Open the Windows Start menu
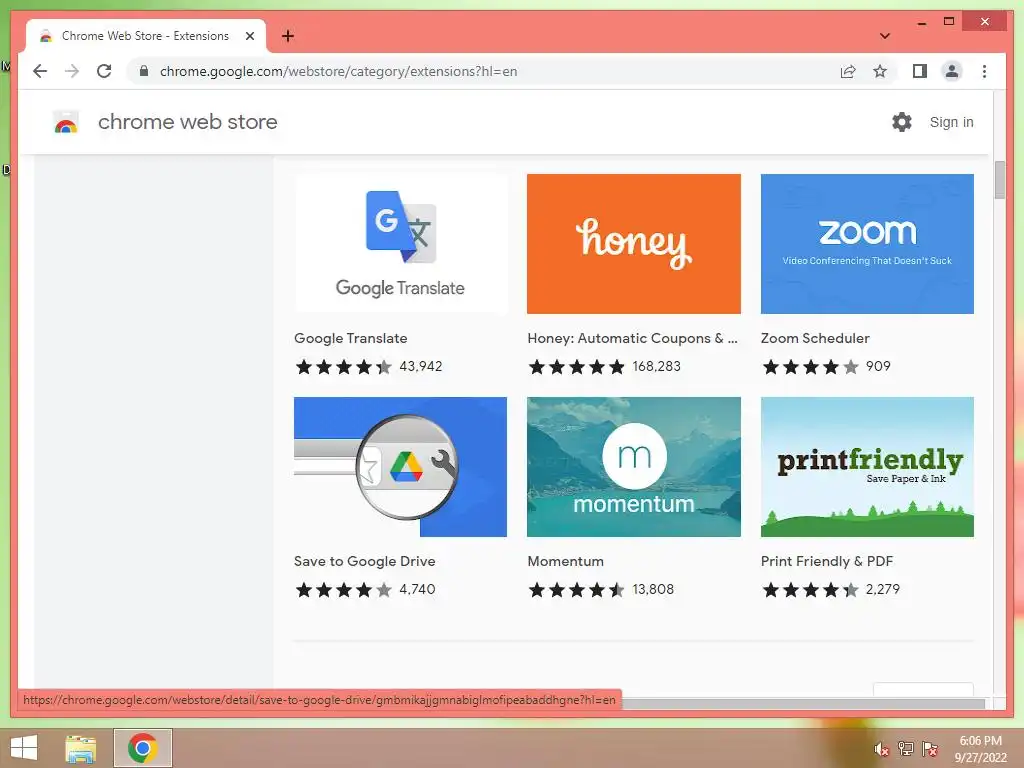The width and height of the screenshot is (1024, 768). pos(24,748)
